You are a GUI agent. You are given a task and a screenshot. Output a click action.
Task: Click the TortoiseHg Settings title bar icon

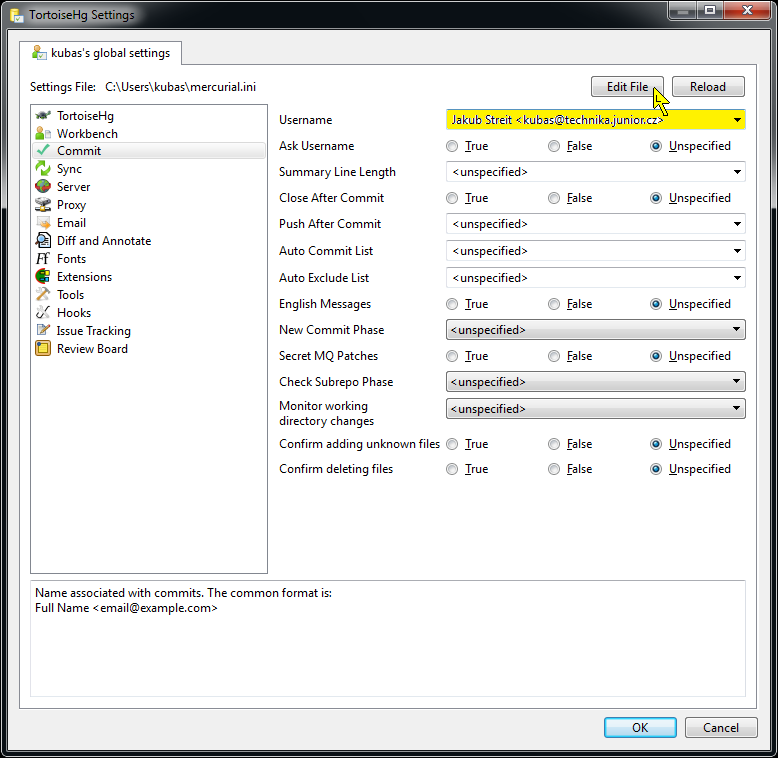coord(17,15)
